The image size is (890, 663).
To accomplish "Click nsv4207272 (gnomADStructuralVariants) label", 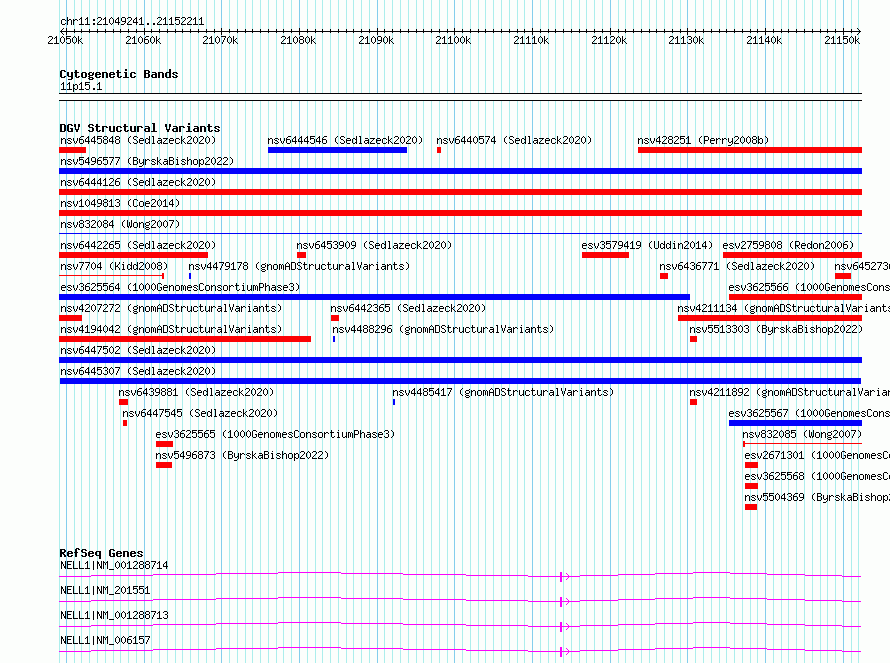I will [171, 308].
